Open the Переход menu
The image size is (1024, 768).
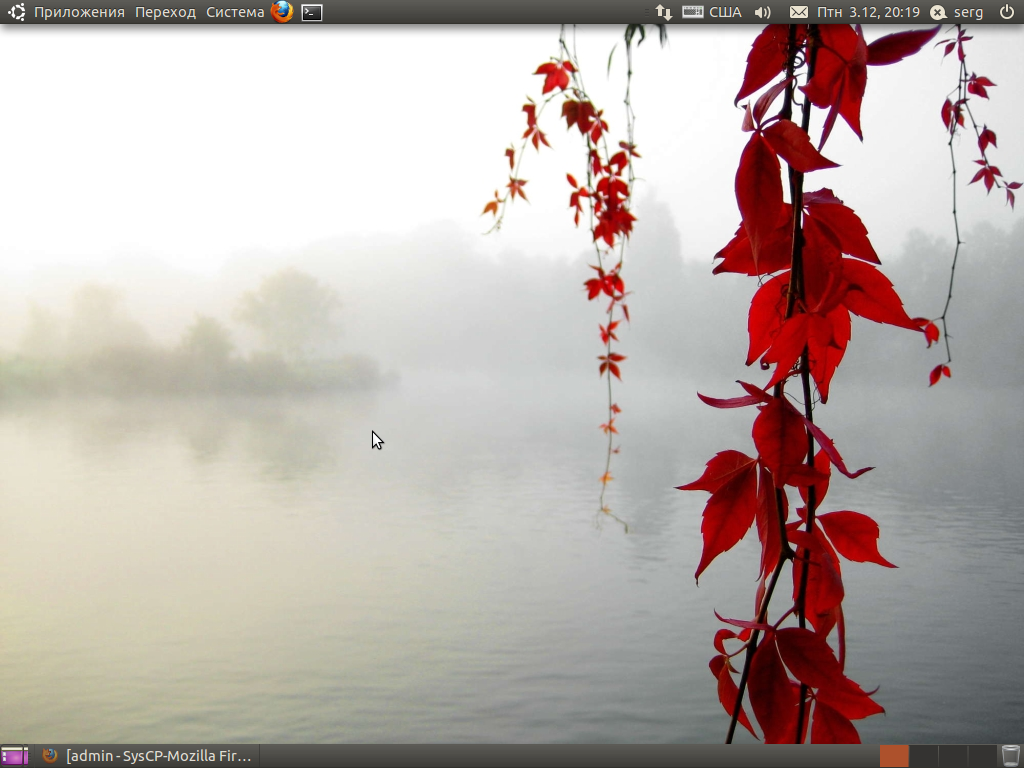pyautogui.click(x=165, y=12)
